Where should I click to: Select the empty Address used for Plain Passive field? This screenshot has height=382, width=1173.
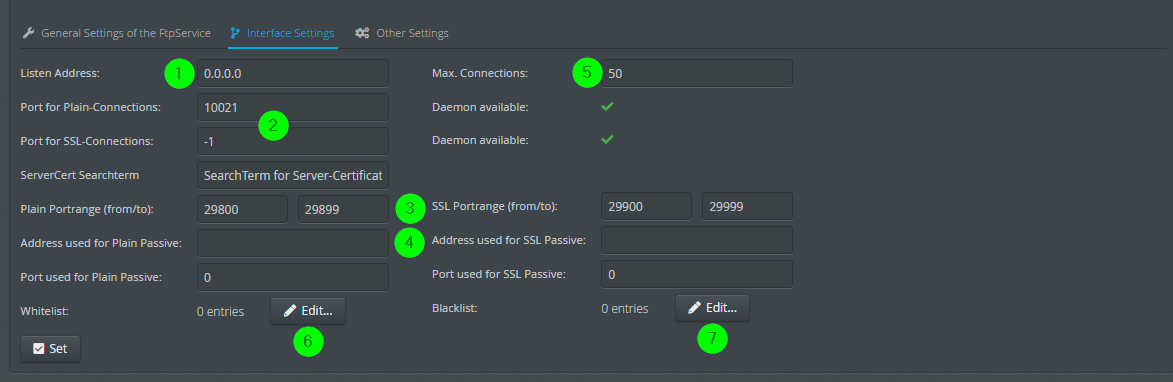pos(293,243)
